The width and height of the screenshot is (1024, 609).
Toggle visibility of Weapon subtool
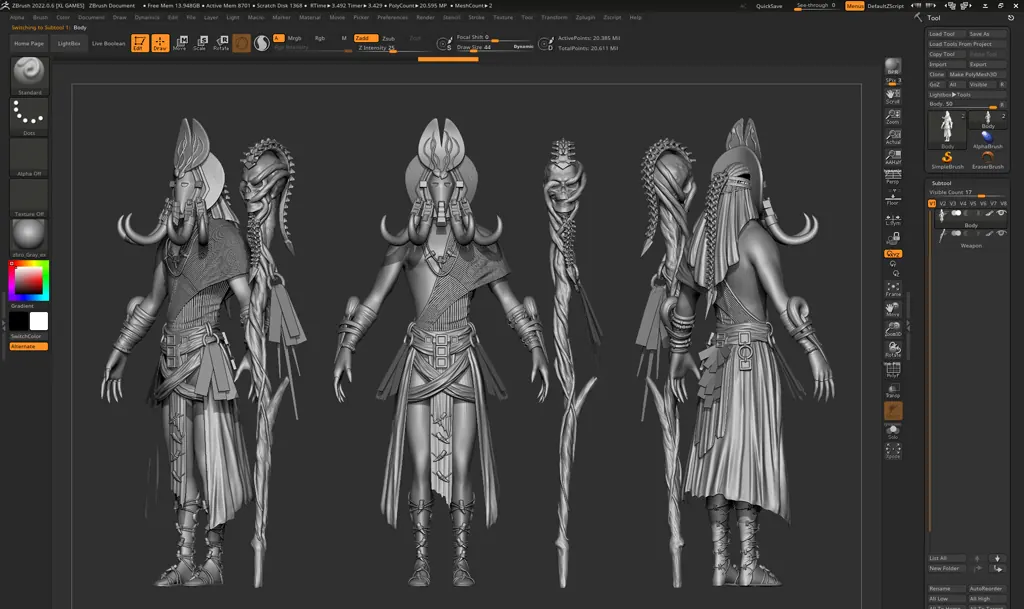(1001, 233)
